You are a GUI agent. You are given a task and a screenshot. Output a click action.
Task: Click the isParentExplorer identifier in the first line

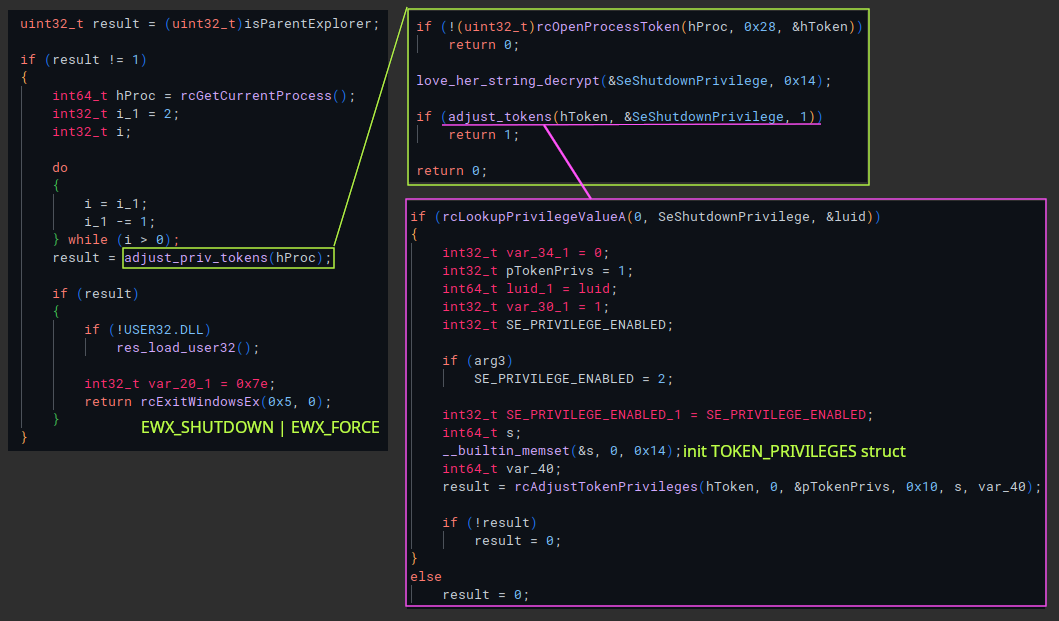click(307, 24)
